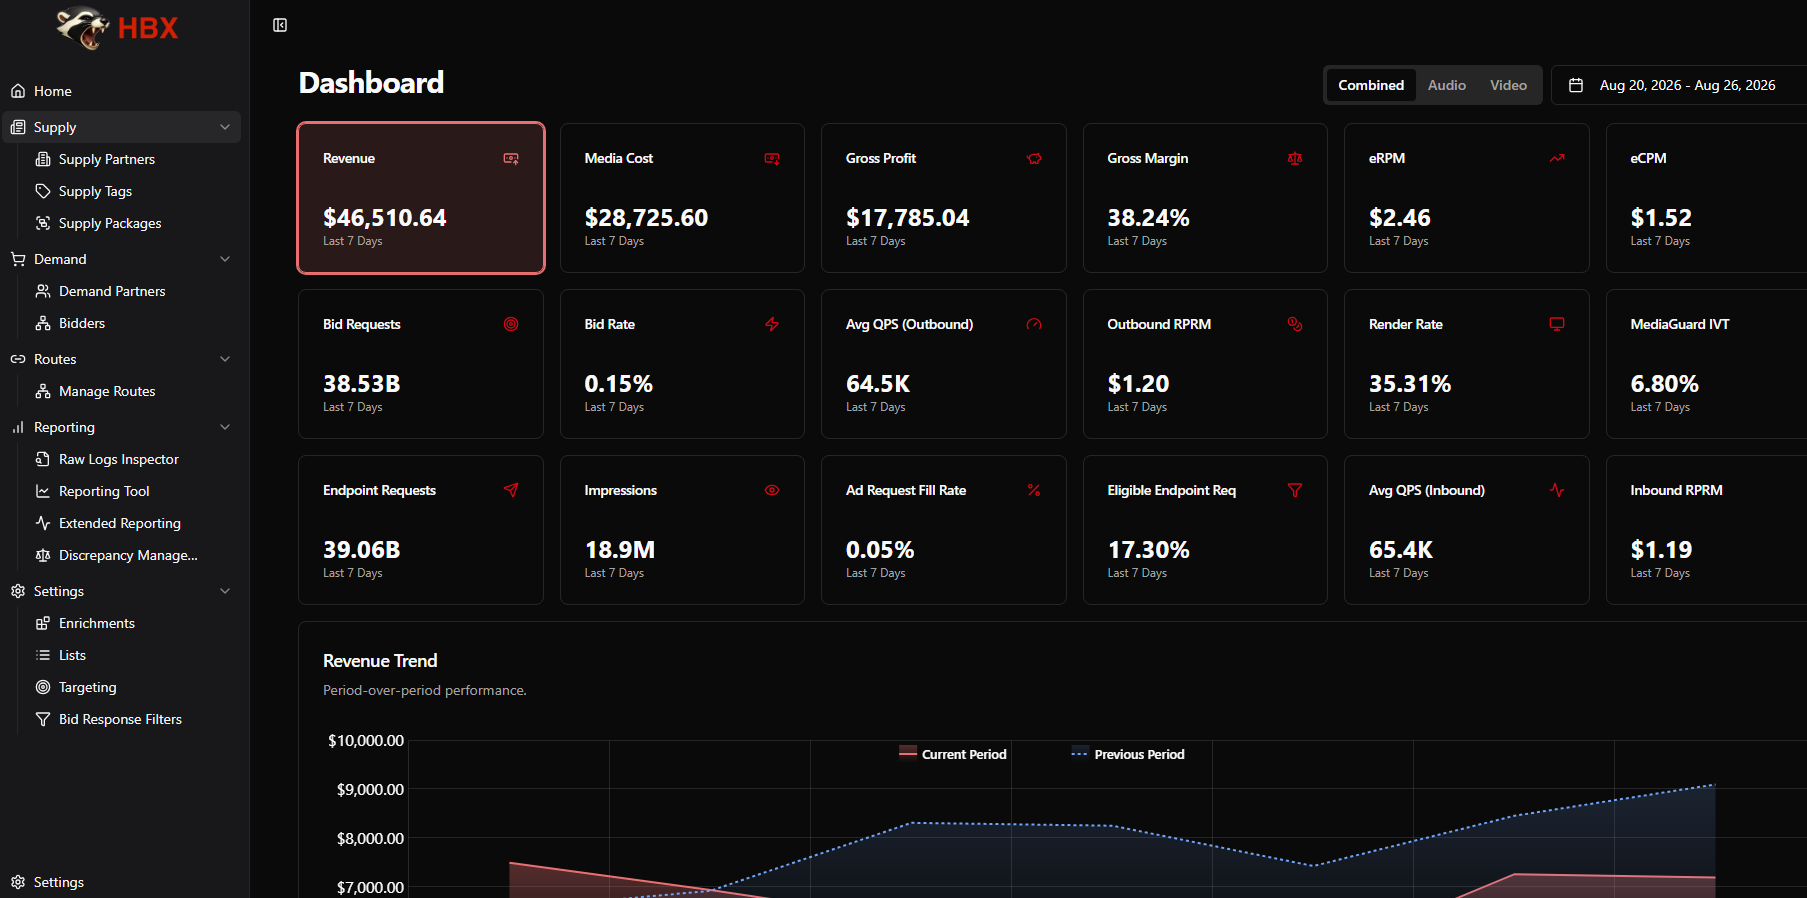This screenshot has width=1807, height=898.
Task: Collapse the sidebar with the panel toggle icon
Action: click(280, 25)
